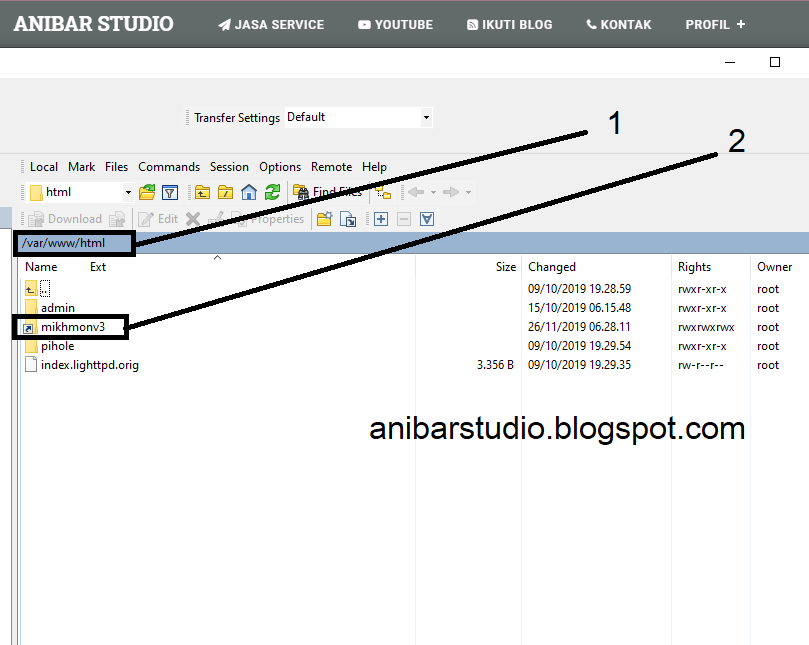The width and height of the screenshot is (809, 645).
Task: Click the rwxrwxrwx rights cell
Action: click(x=706, y=327)
